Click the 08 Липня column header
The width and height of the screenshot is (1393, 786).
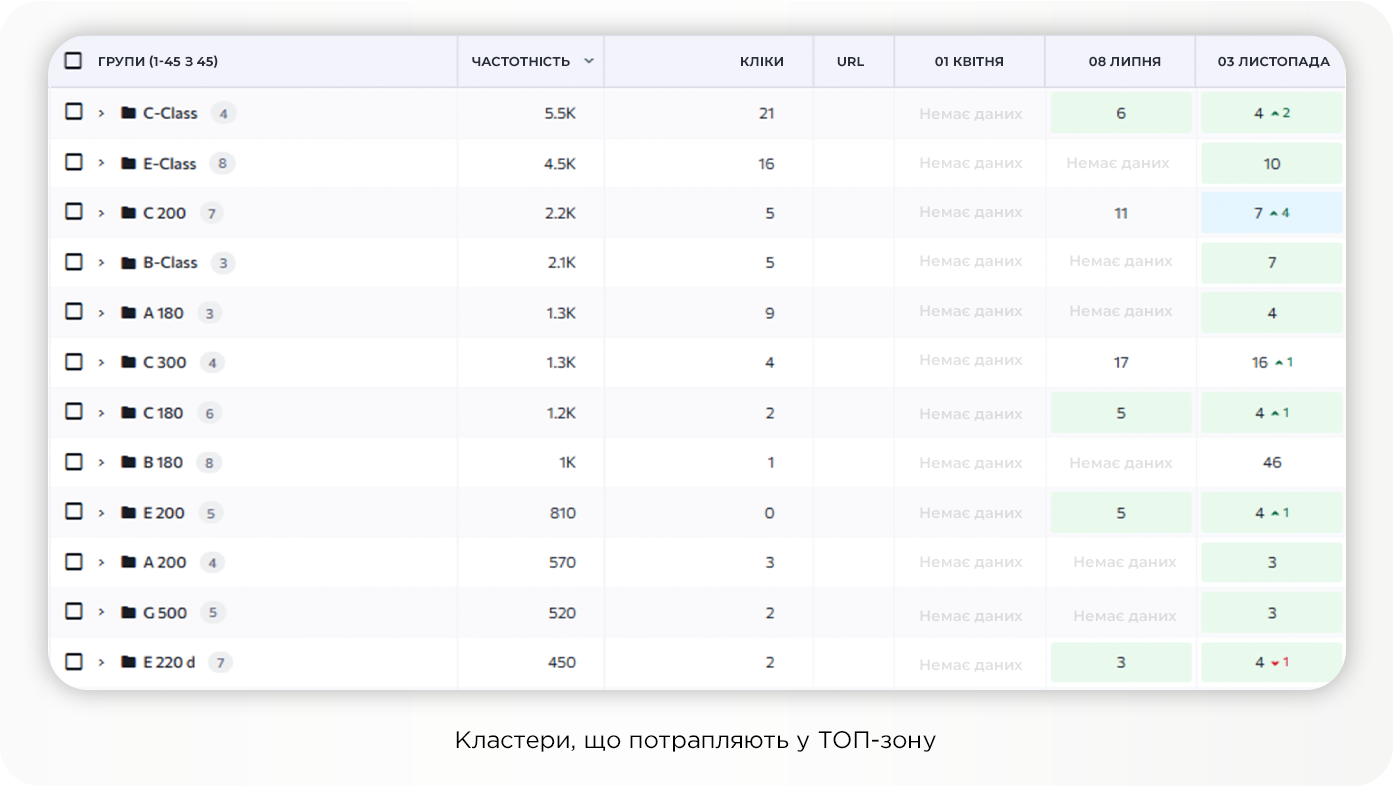point(1124,61)
